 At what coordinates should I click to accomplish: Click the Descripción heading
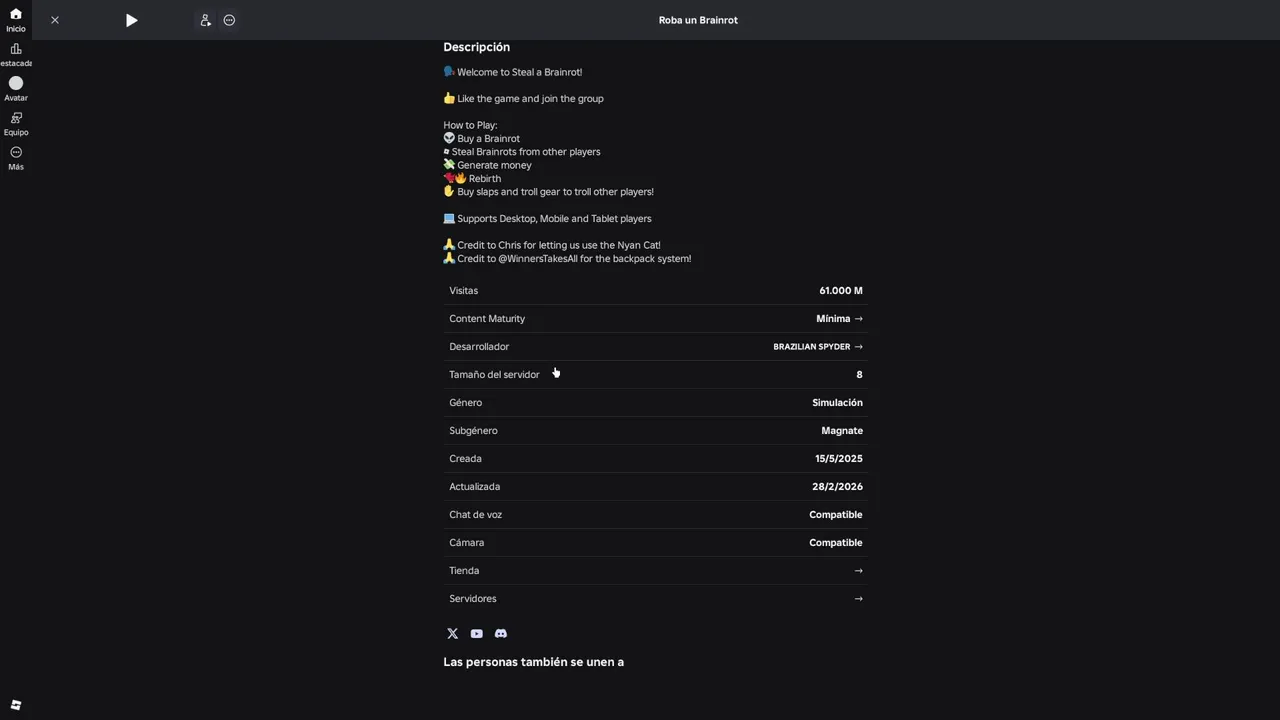477,47
